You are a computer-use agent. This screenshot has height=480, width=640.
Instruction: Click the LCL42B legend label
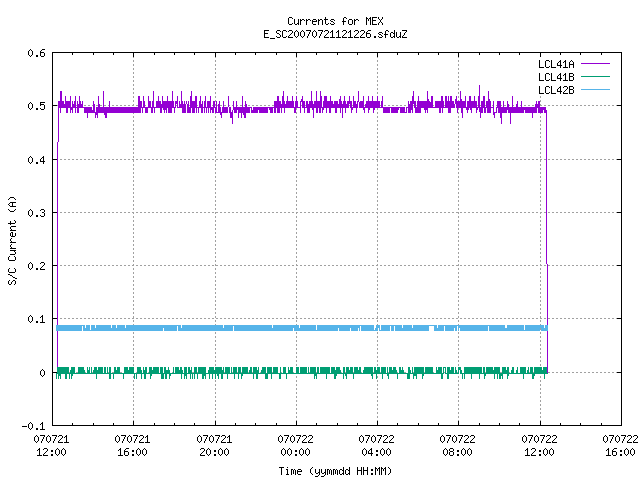[556, 90]
